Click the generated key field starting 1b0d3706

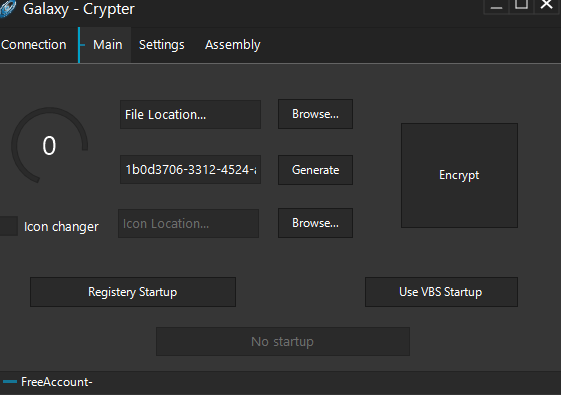click(190, 170)
